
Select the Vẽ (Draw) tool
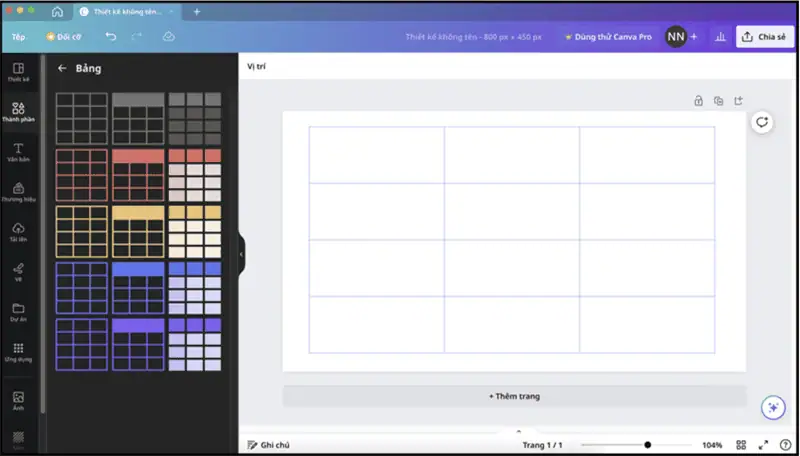point(18,271)
